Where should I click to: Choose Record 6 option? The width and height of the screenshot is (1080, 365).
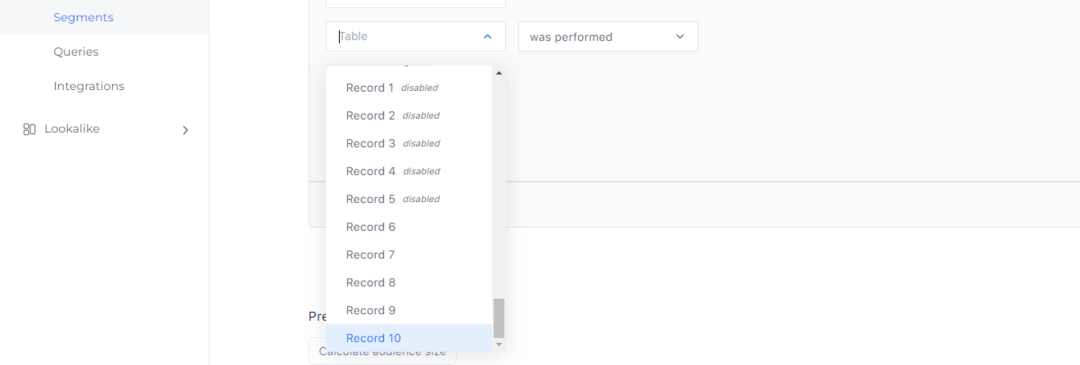[409, 227]
